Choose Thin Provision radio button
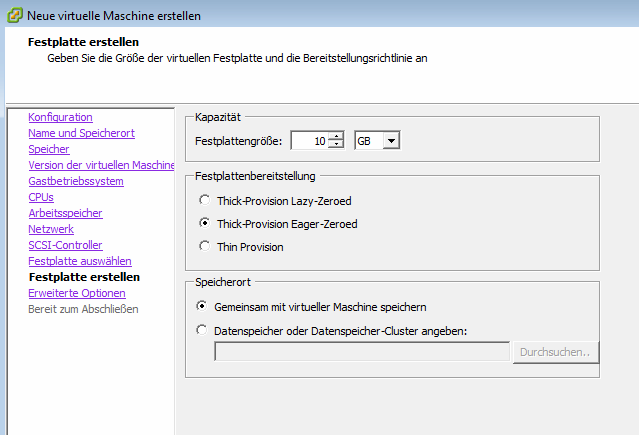 (x=205, y=246)
